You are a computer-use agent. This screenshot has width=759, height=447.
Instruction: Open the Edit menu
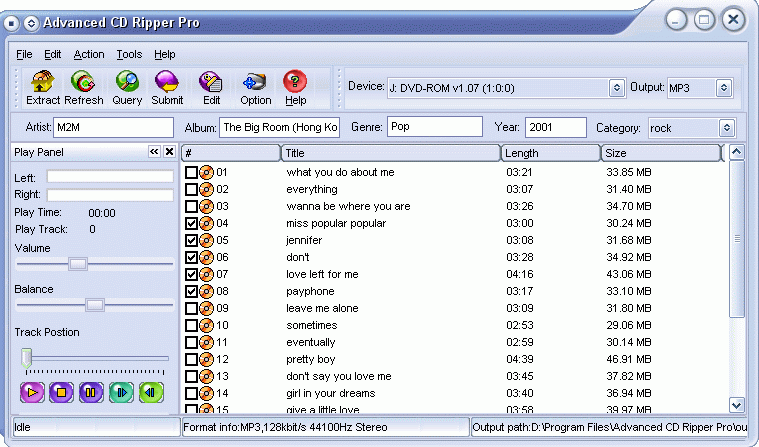[52, 54]
